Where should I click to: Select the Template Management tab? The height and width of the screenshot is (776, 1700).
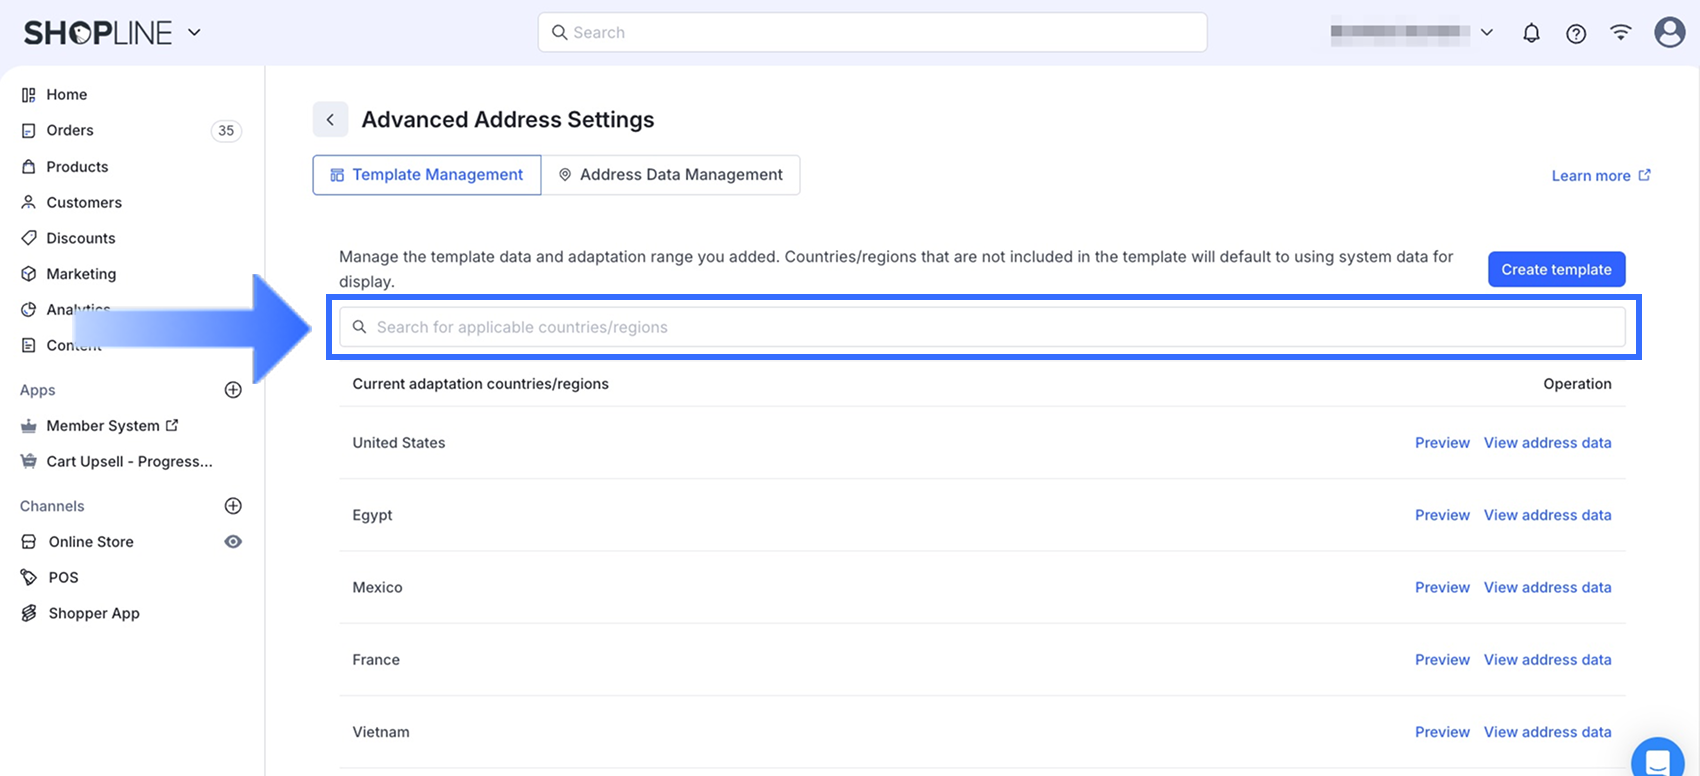pyautogui.click(x=427, y=175)
